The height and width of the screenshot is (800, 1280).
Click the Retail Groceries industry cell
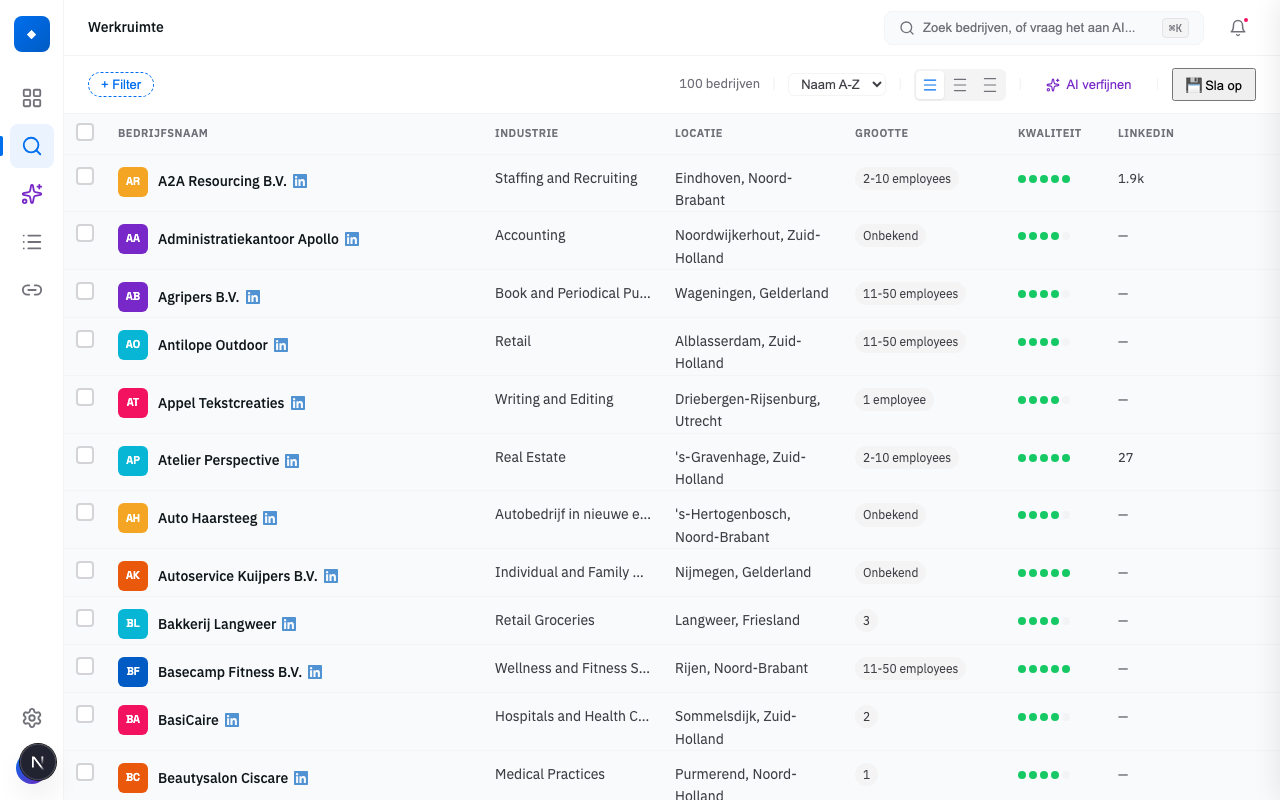545,620
